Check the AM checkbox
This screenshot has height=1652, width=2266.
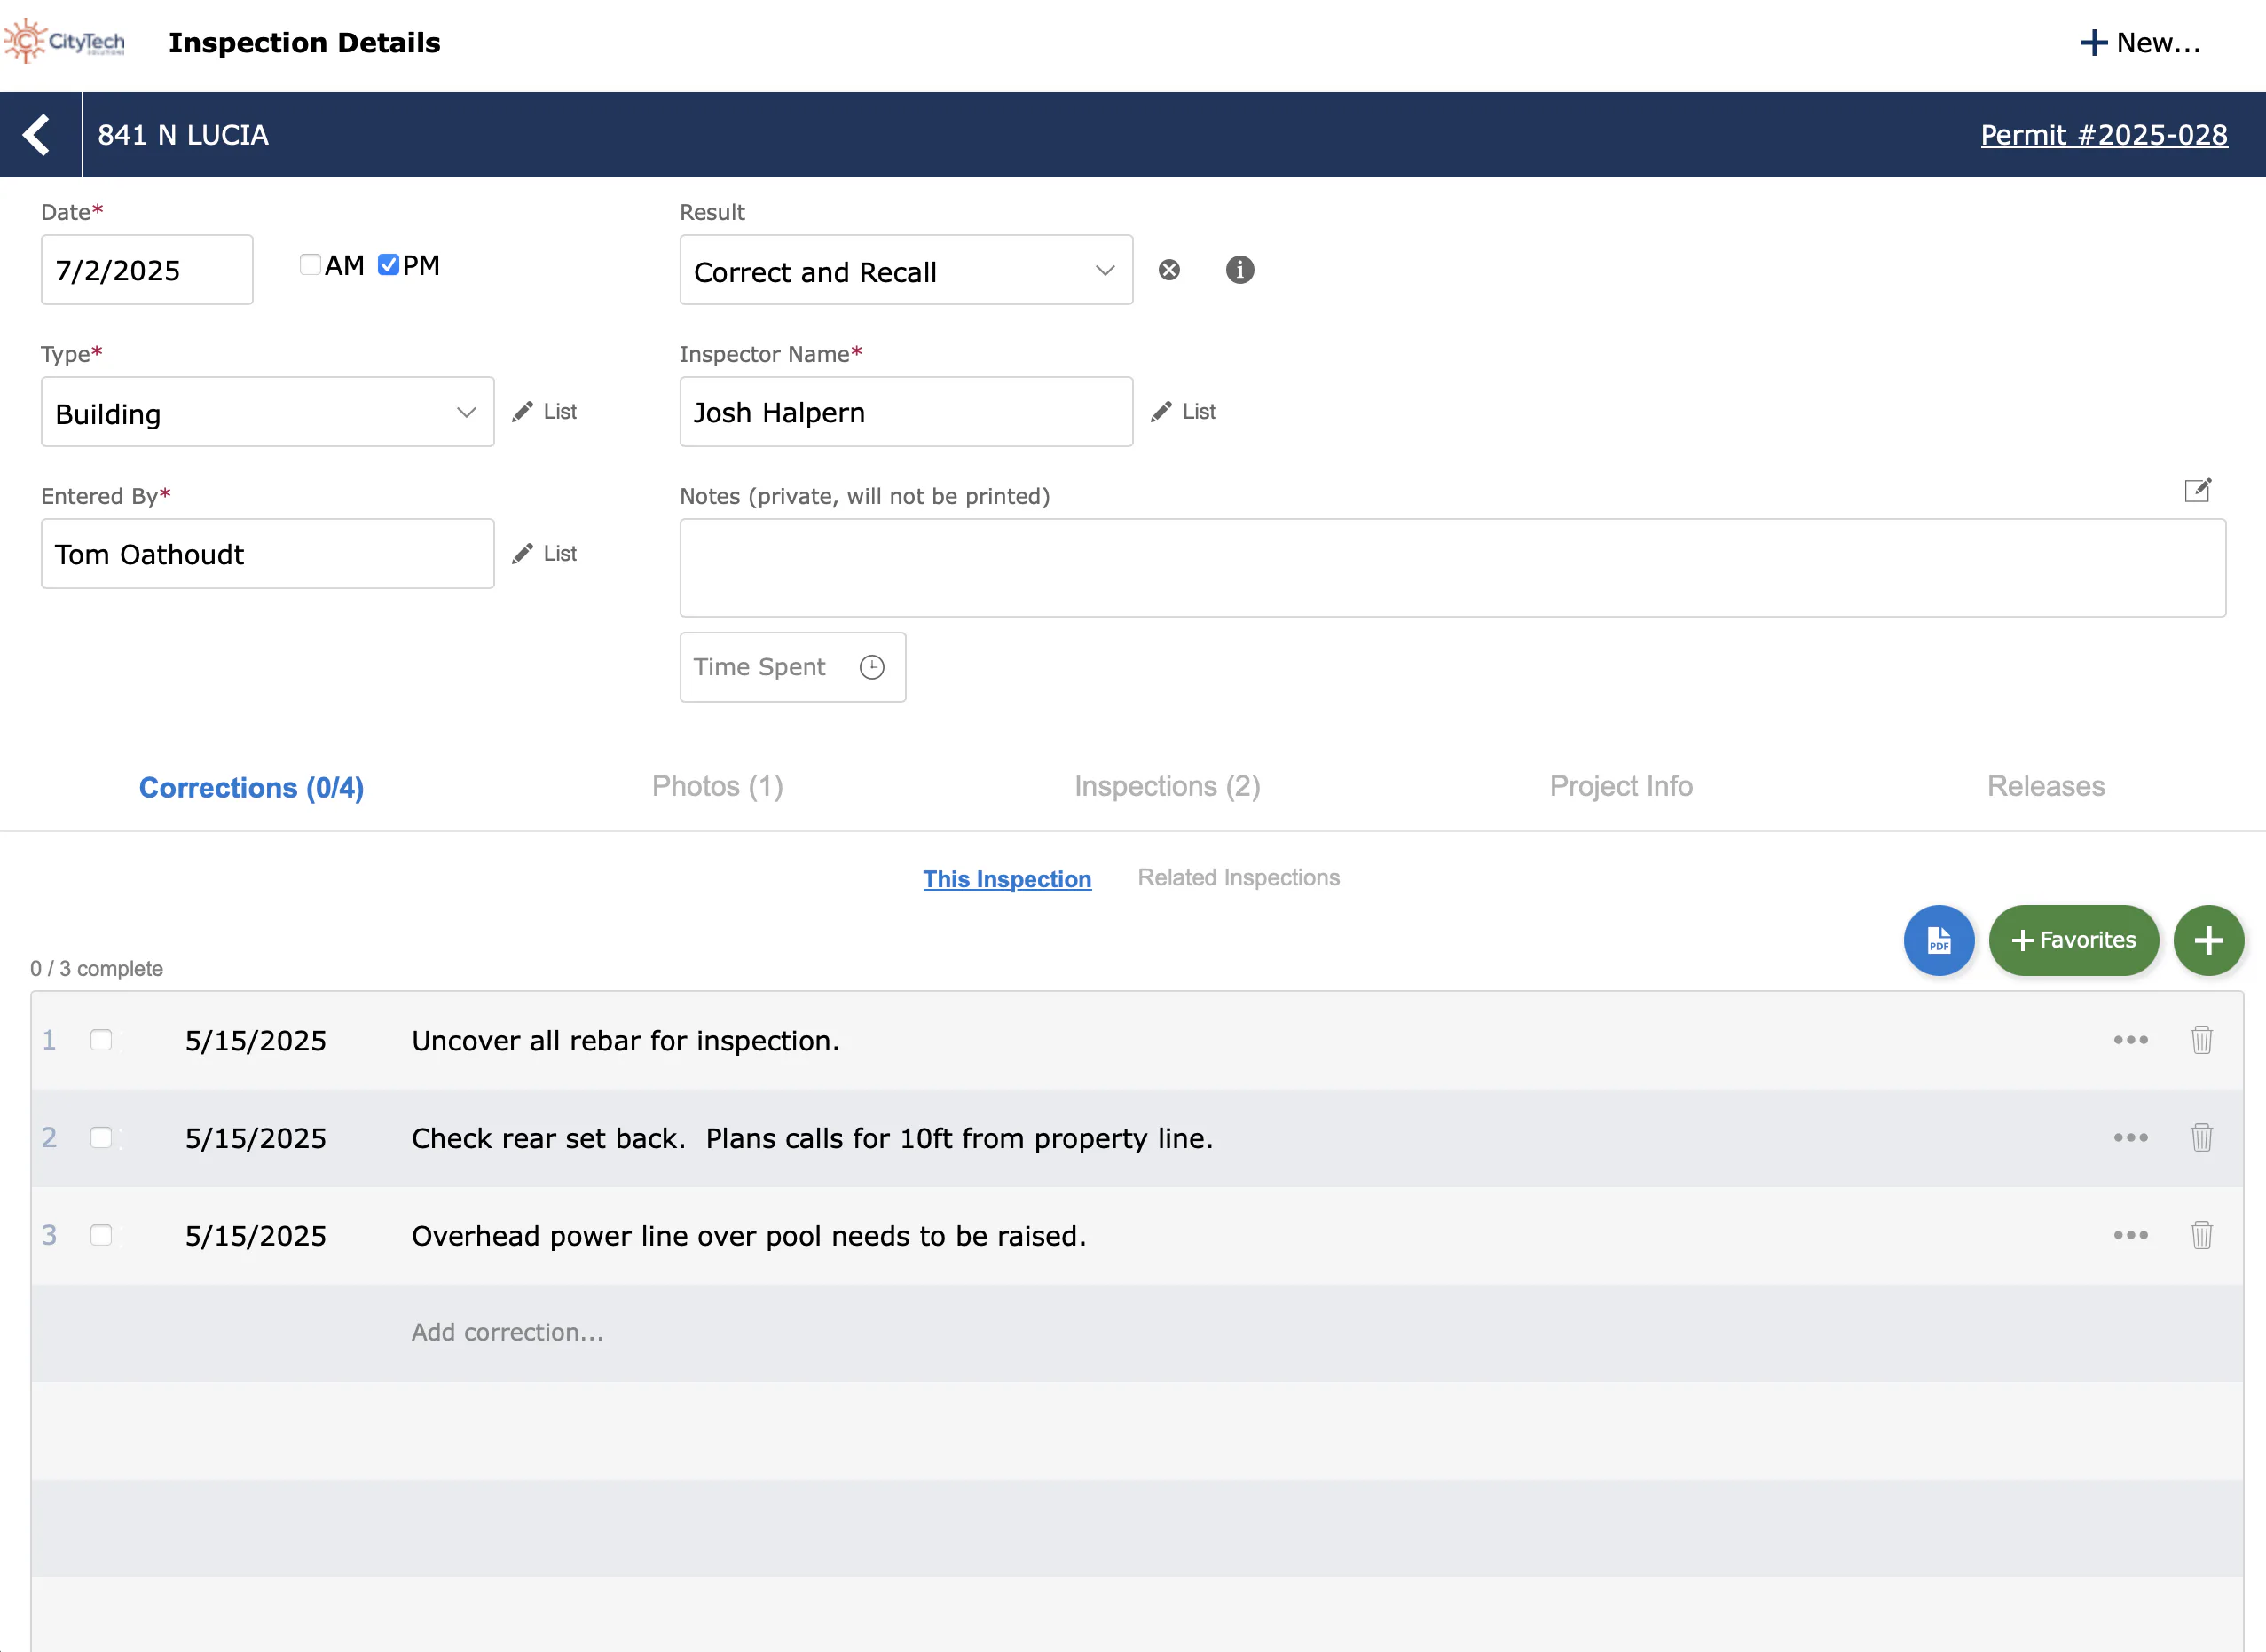click(x=310, y=264)
